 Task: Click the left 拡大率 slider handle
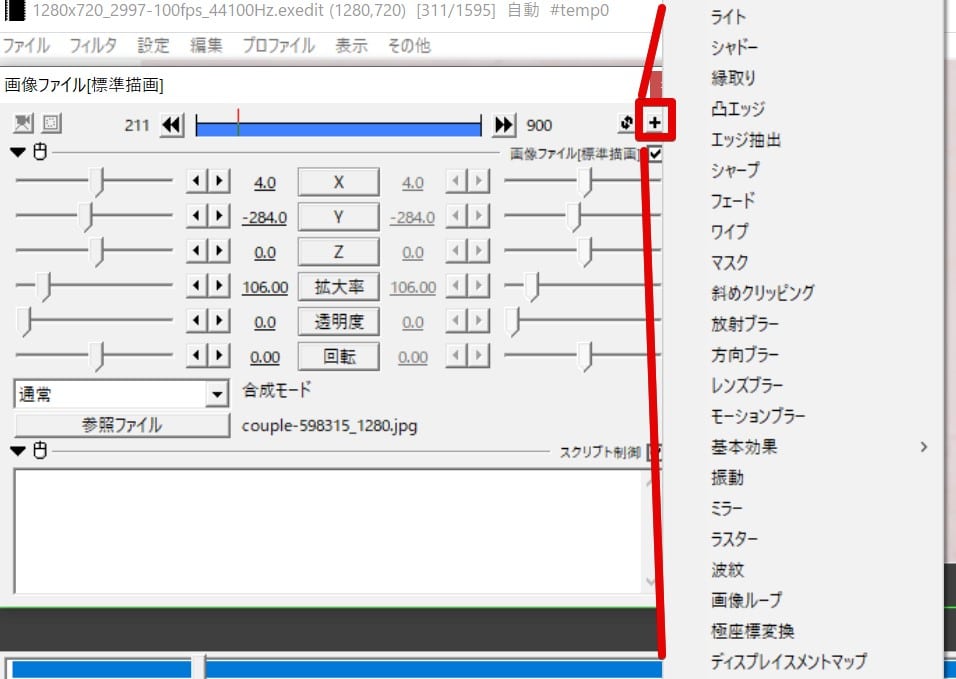(x=44, y=287)
